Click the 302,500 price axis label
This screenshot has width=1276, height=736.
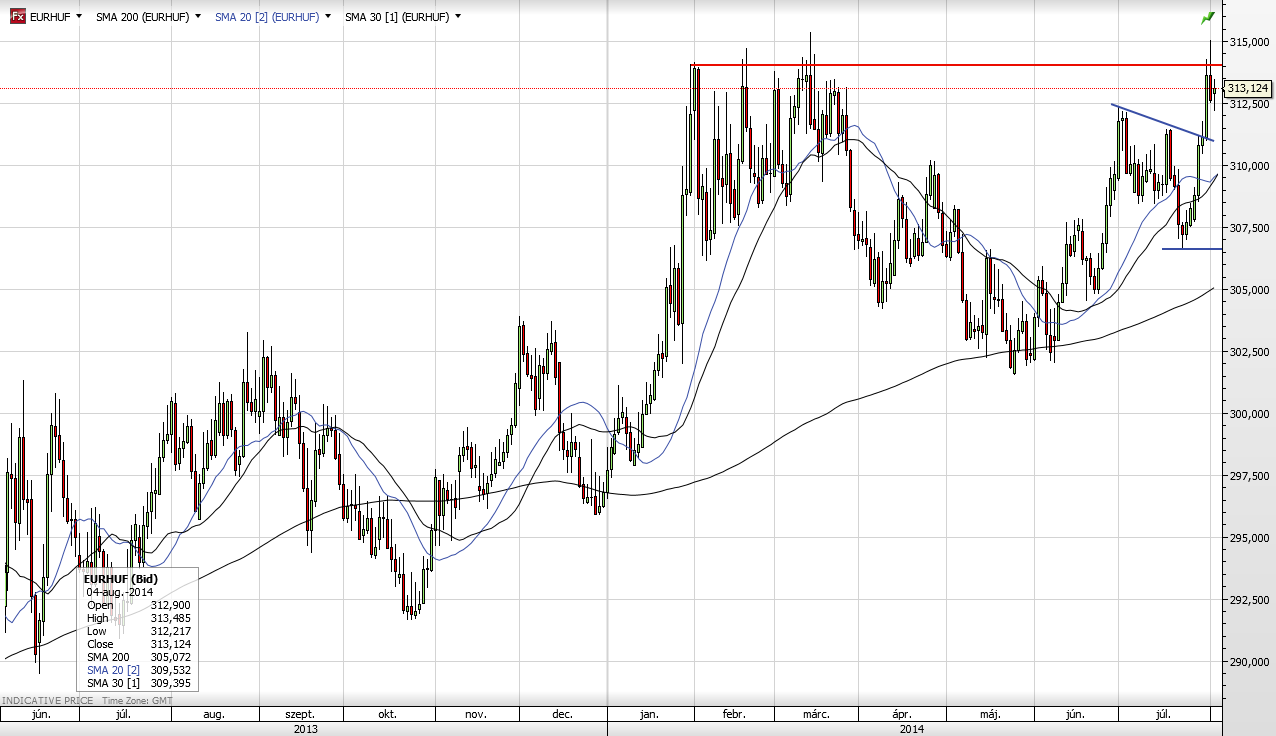click(x=1249, y=352)
